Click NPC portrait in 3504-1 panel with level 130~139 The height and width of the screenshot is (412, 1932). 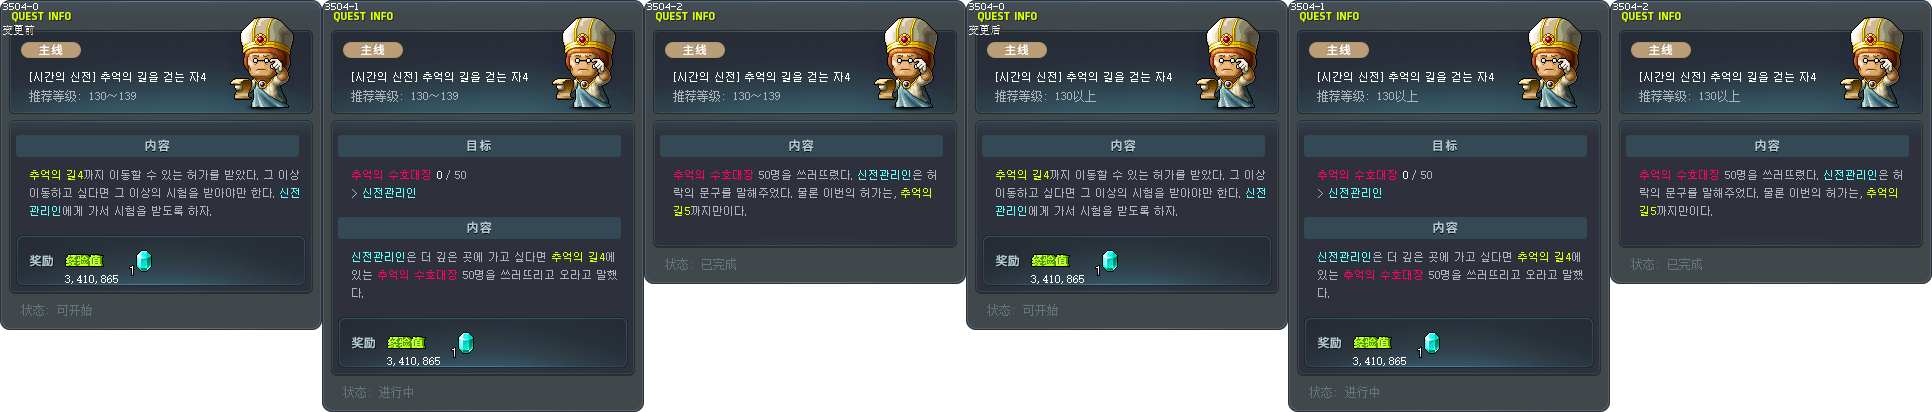click(588, 63)
